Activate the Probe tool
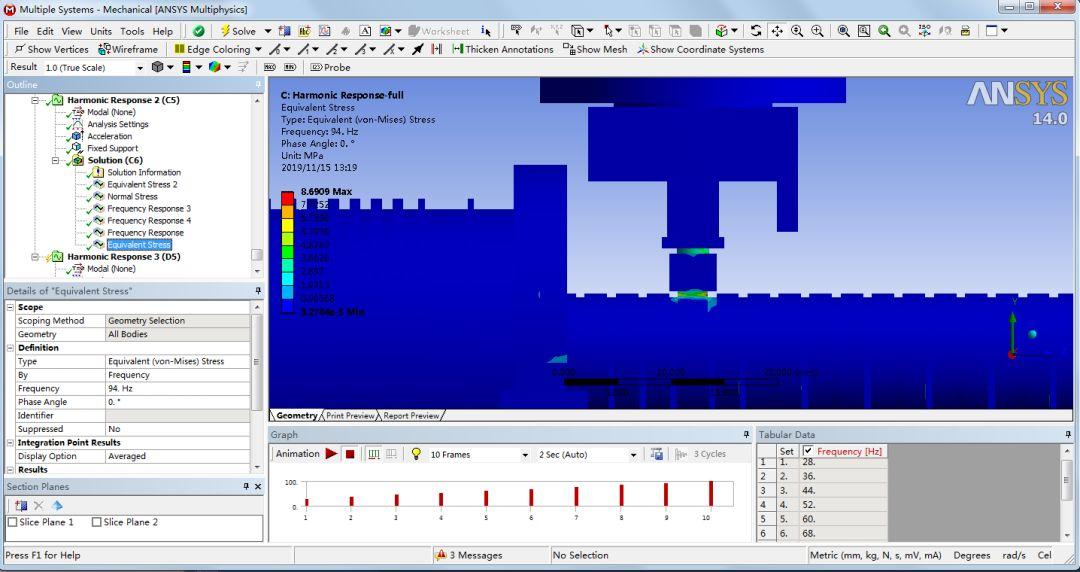Screen dimensions: 1080x572 pyautogui.click(x=330, y=68)
